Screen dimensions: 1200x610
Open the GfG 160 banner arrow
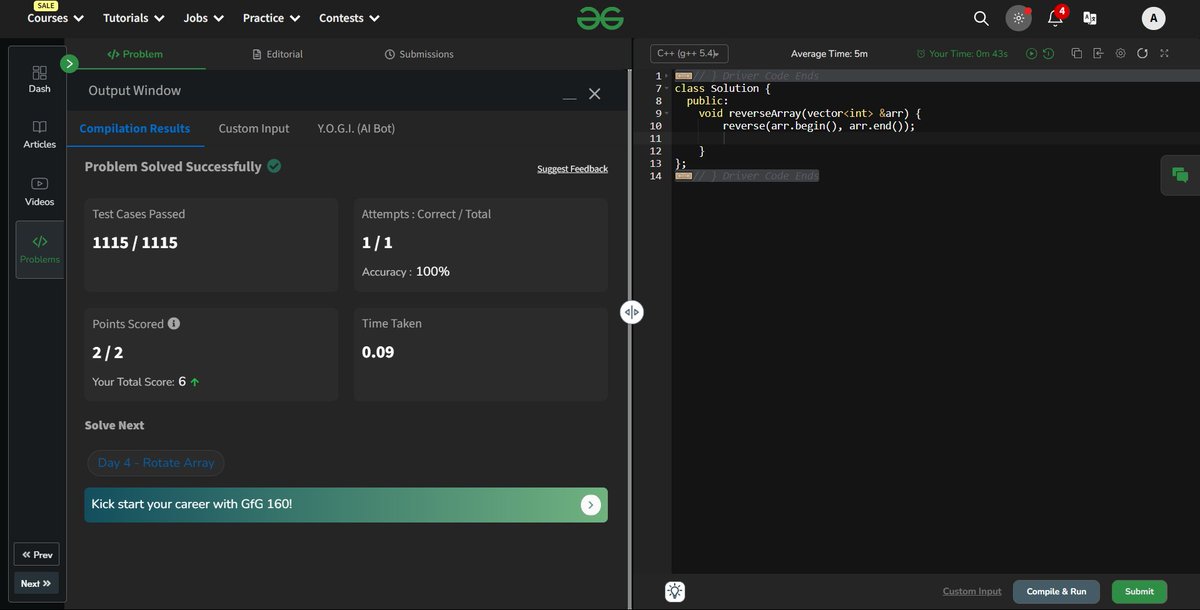(590, 505)
